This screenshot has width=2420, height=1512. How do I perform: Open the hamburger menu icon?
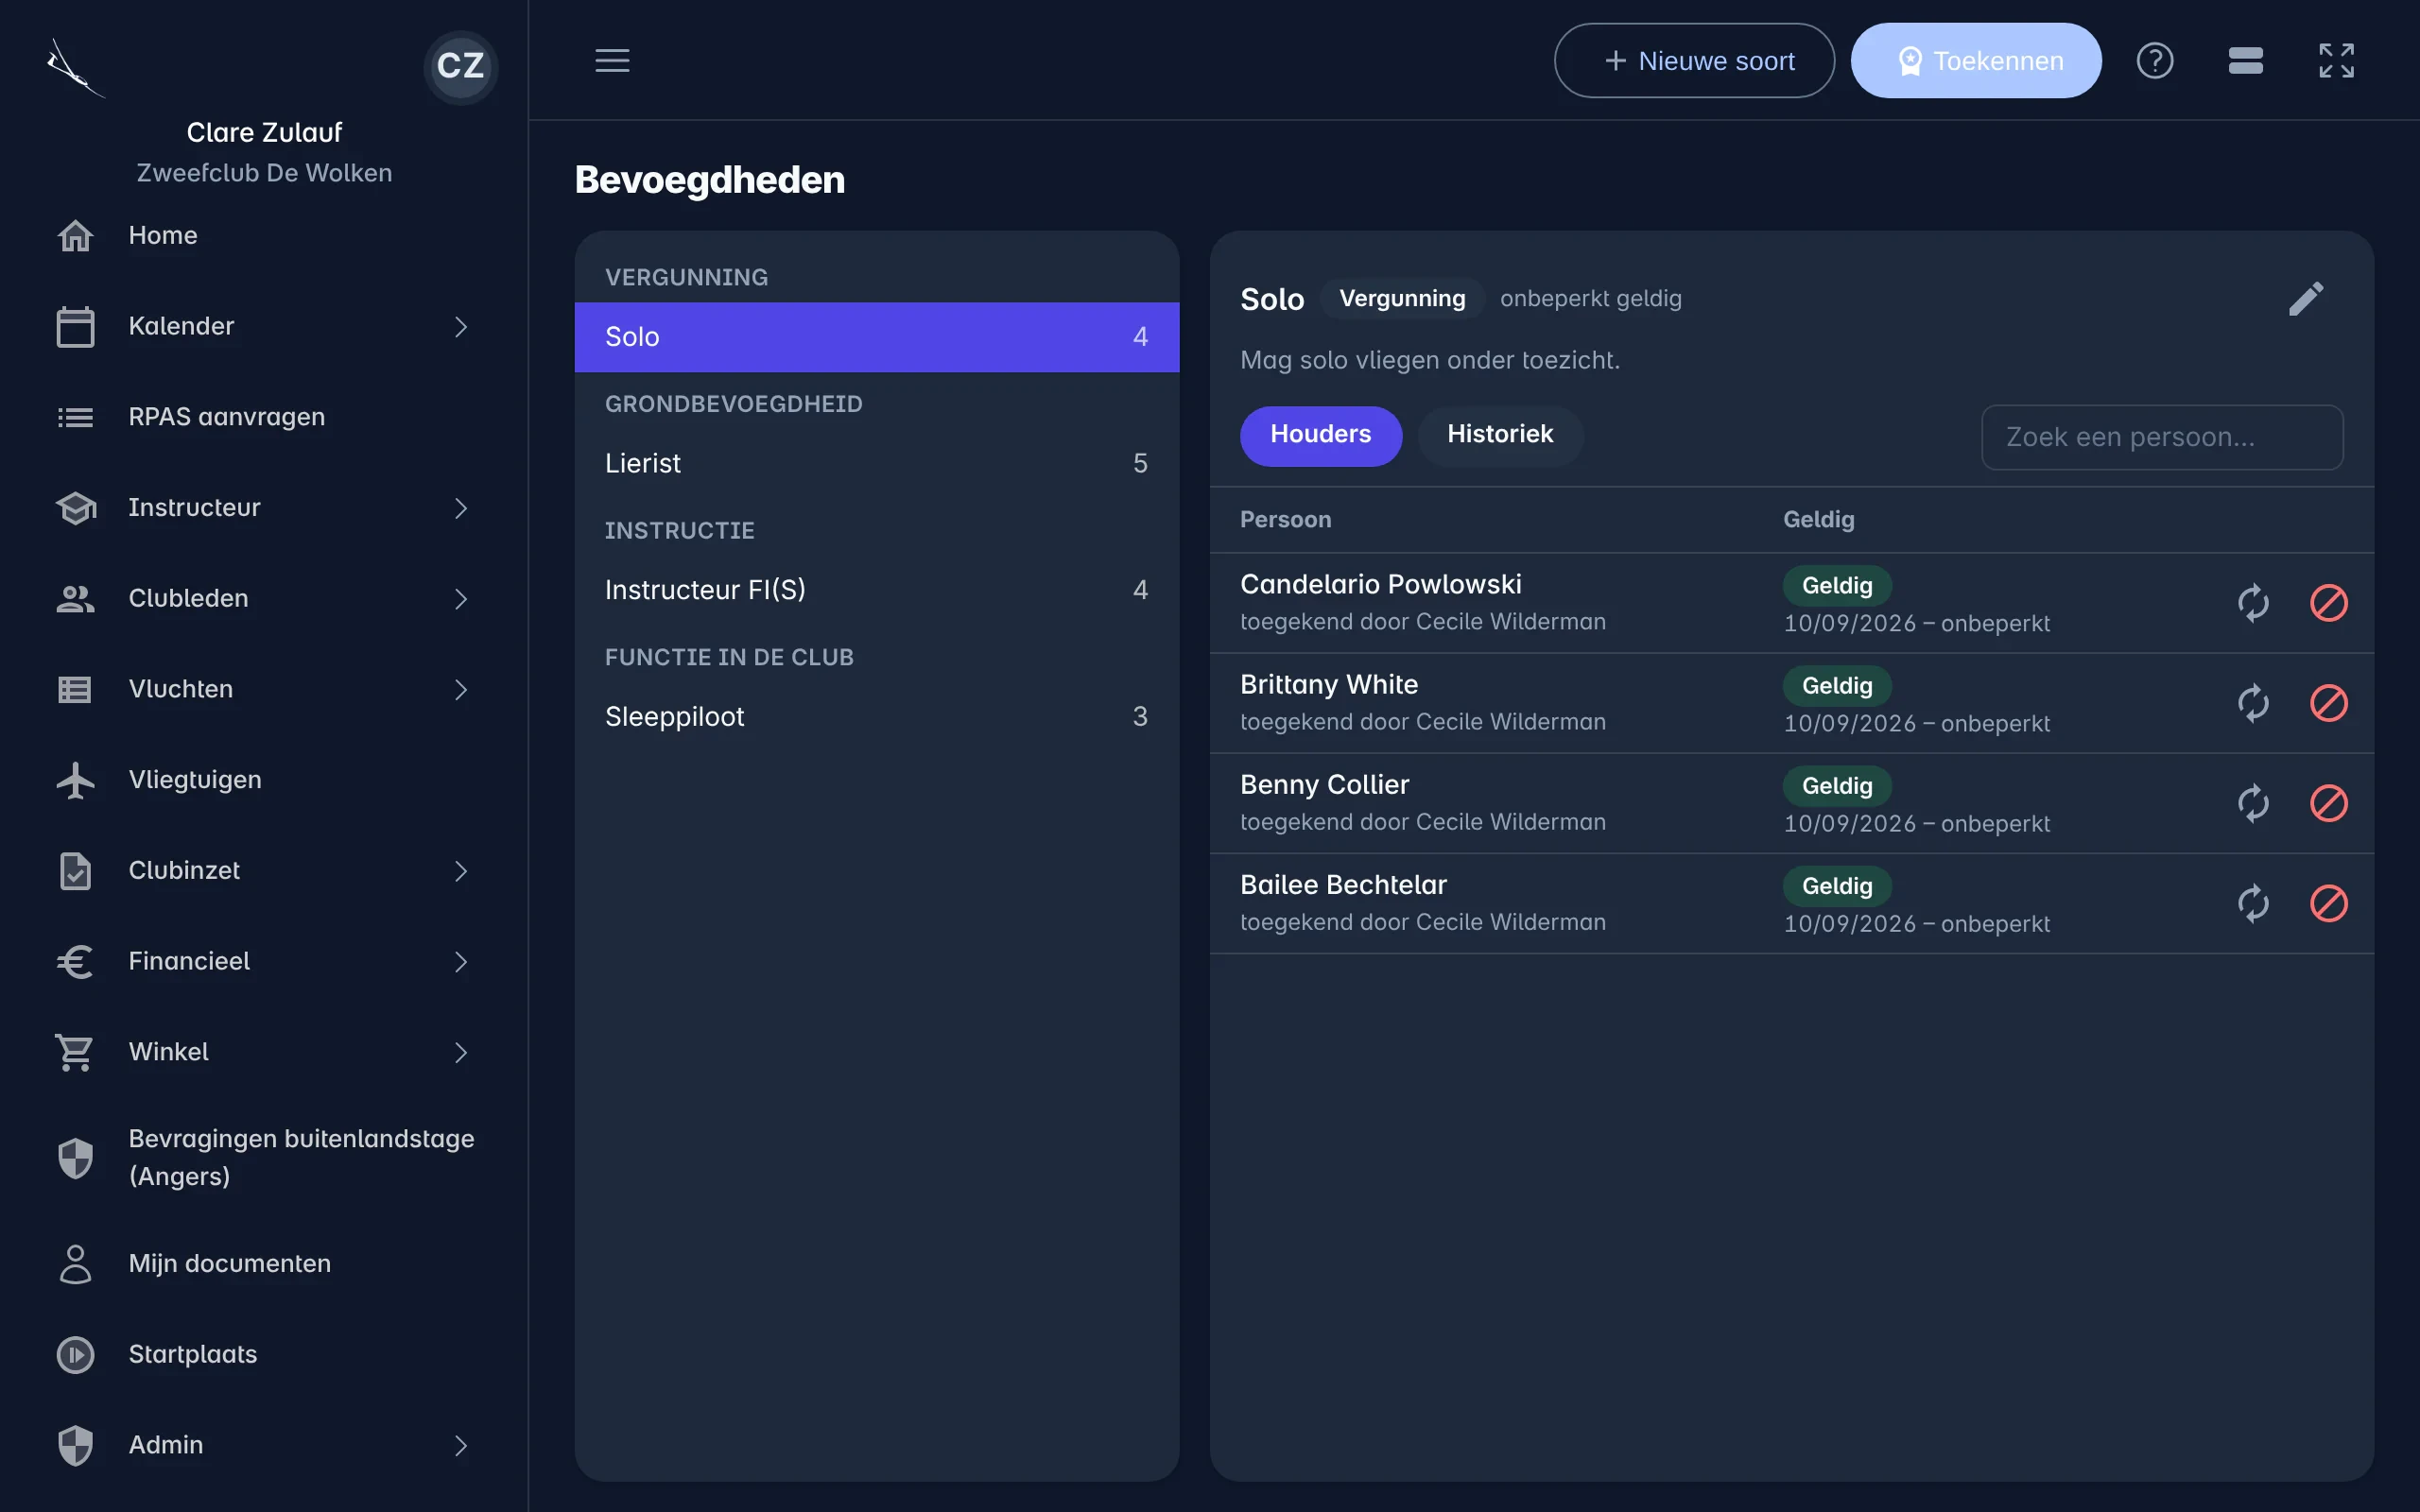(x=612, y=60)
